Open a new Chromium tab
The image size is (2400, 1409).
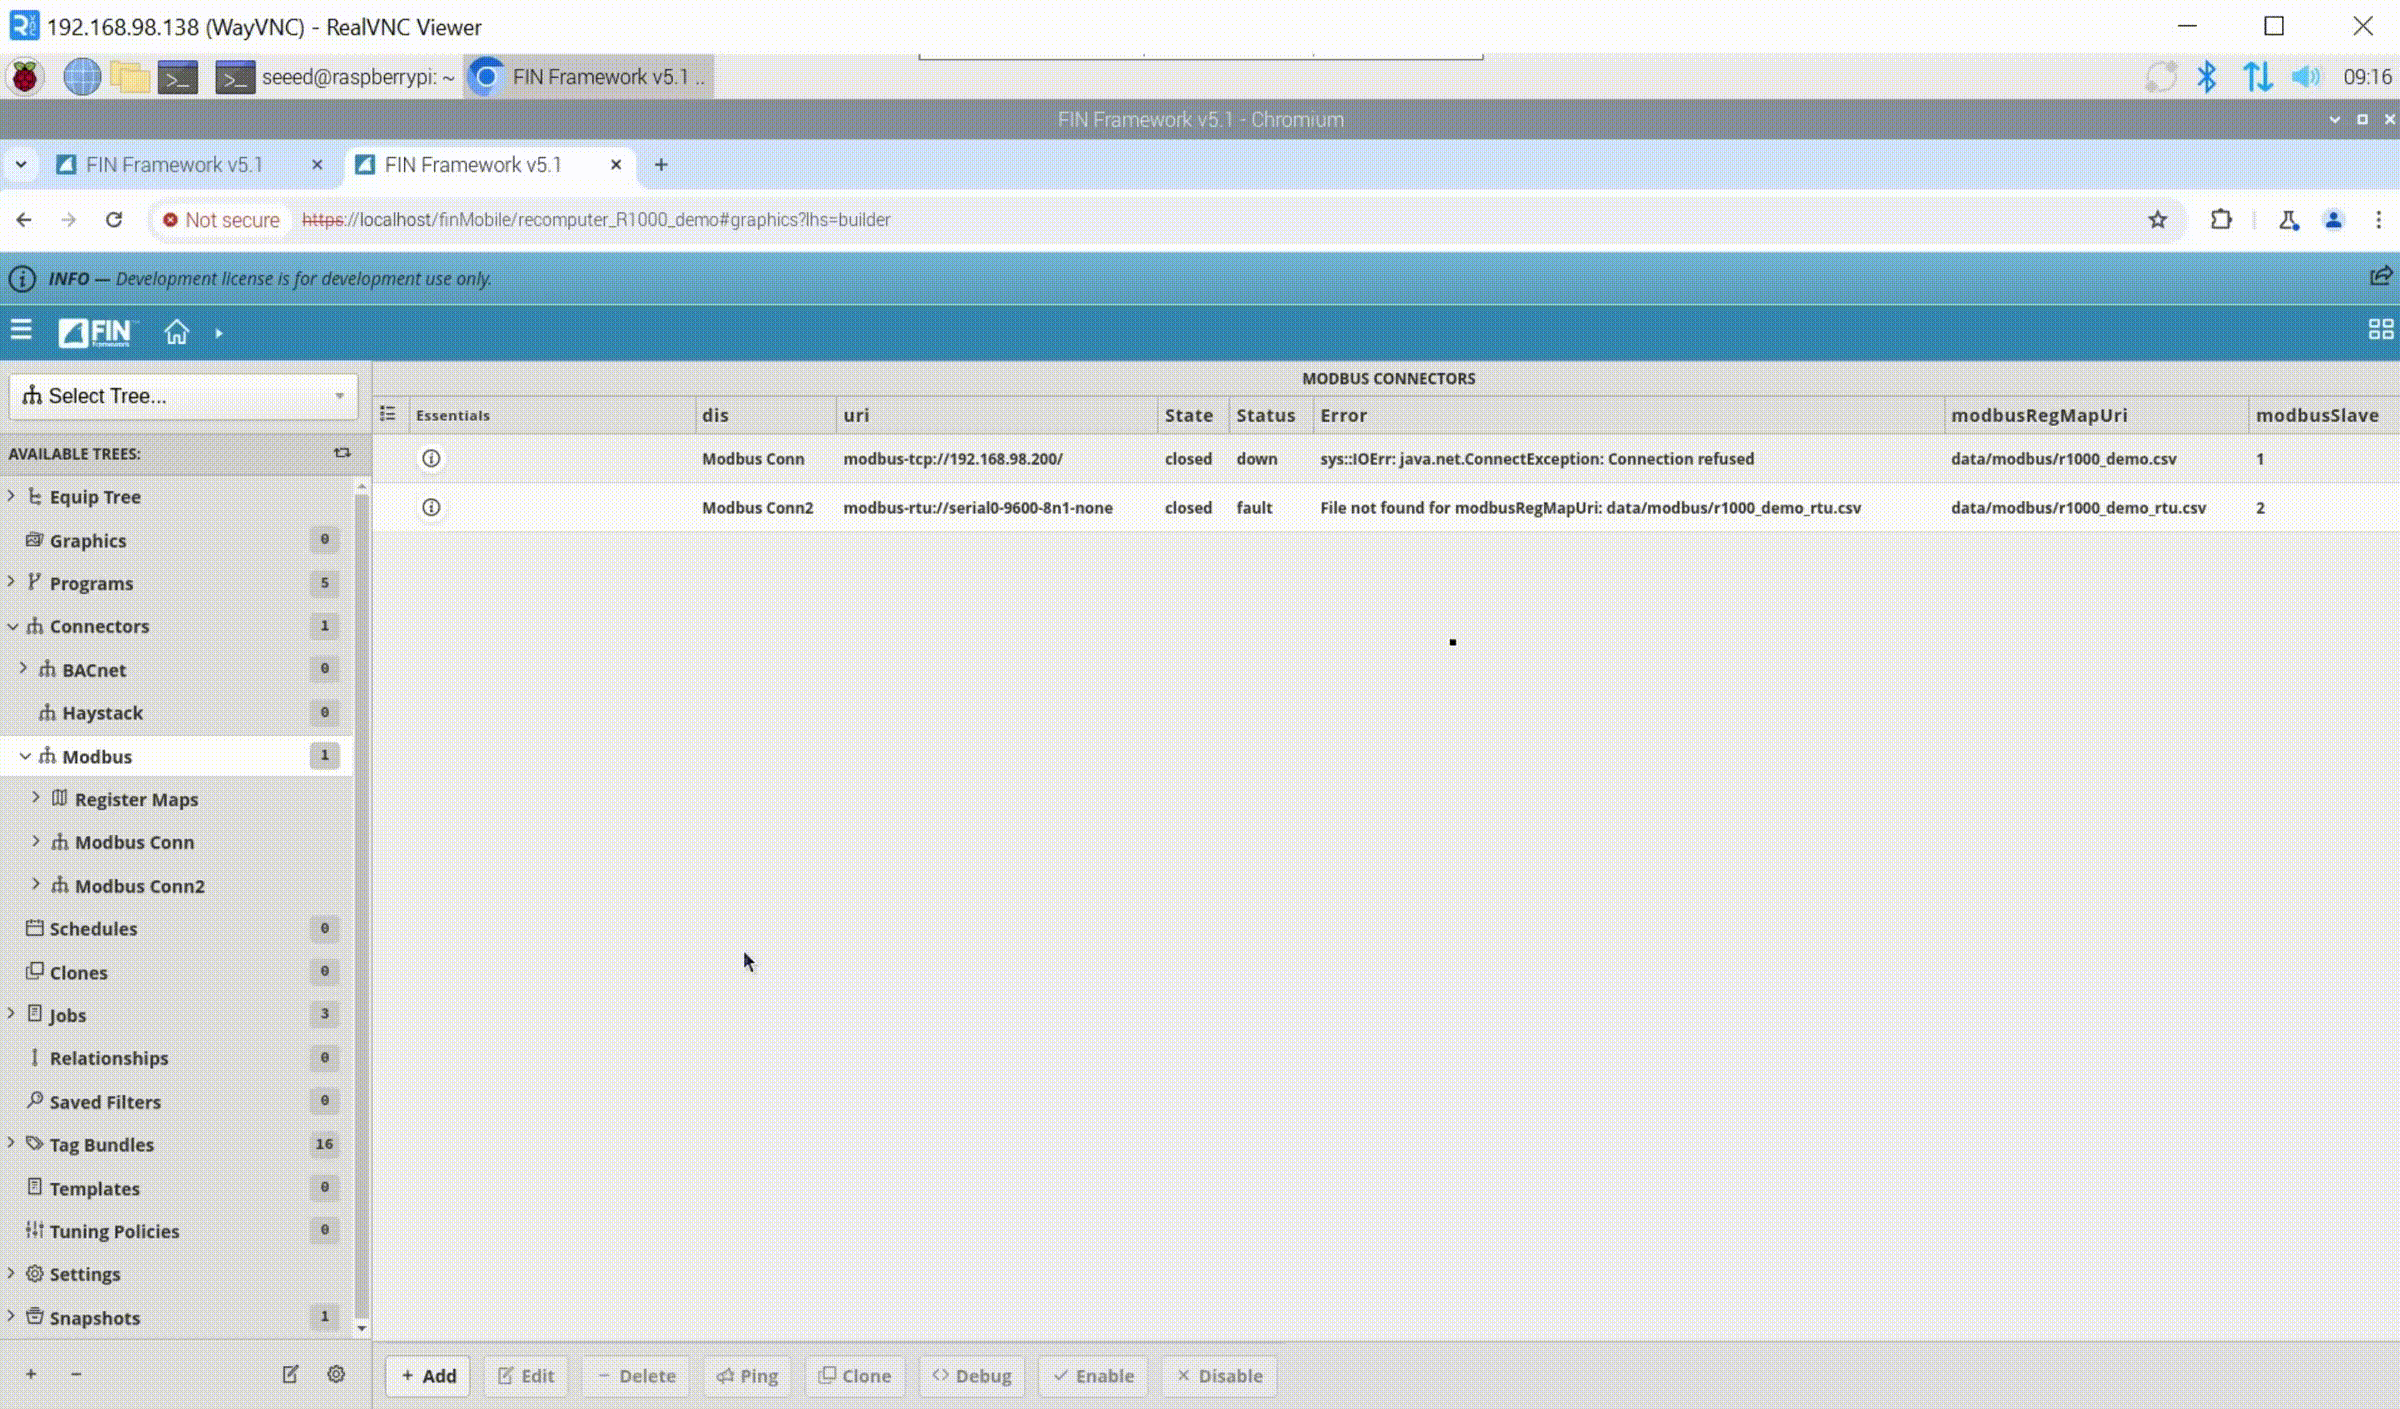point(661,165)
